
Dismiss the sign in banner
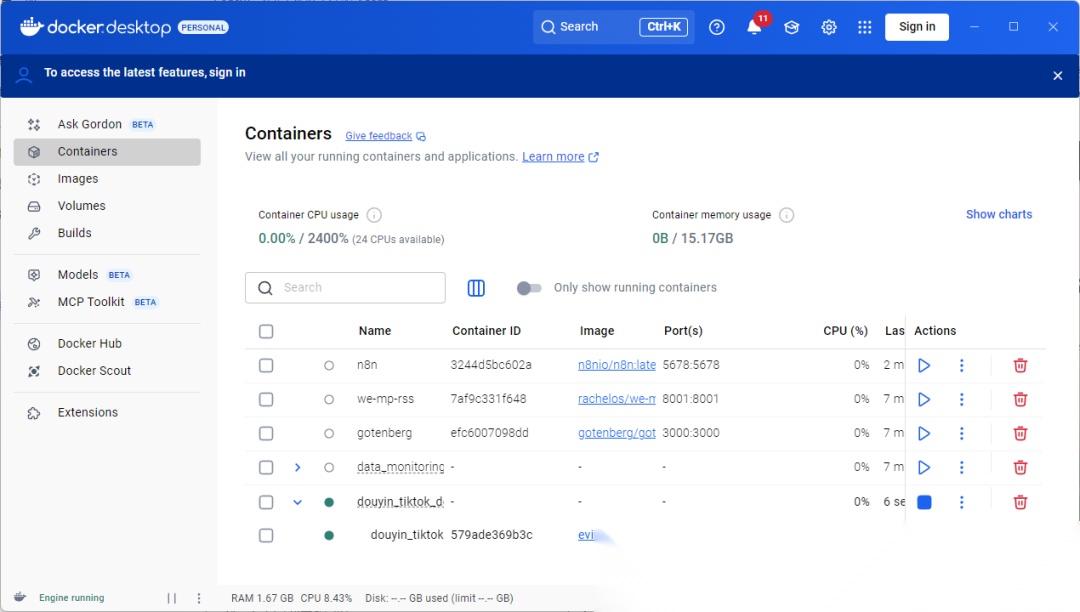point(1057,76)
